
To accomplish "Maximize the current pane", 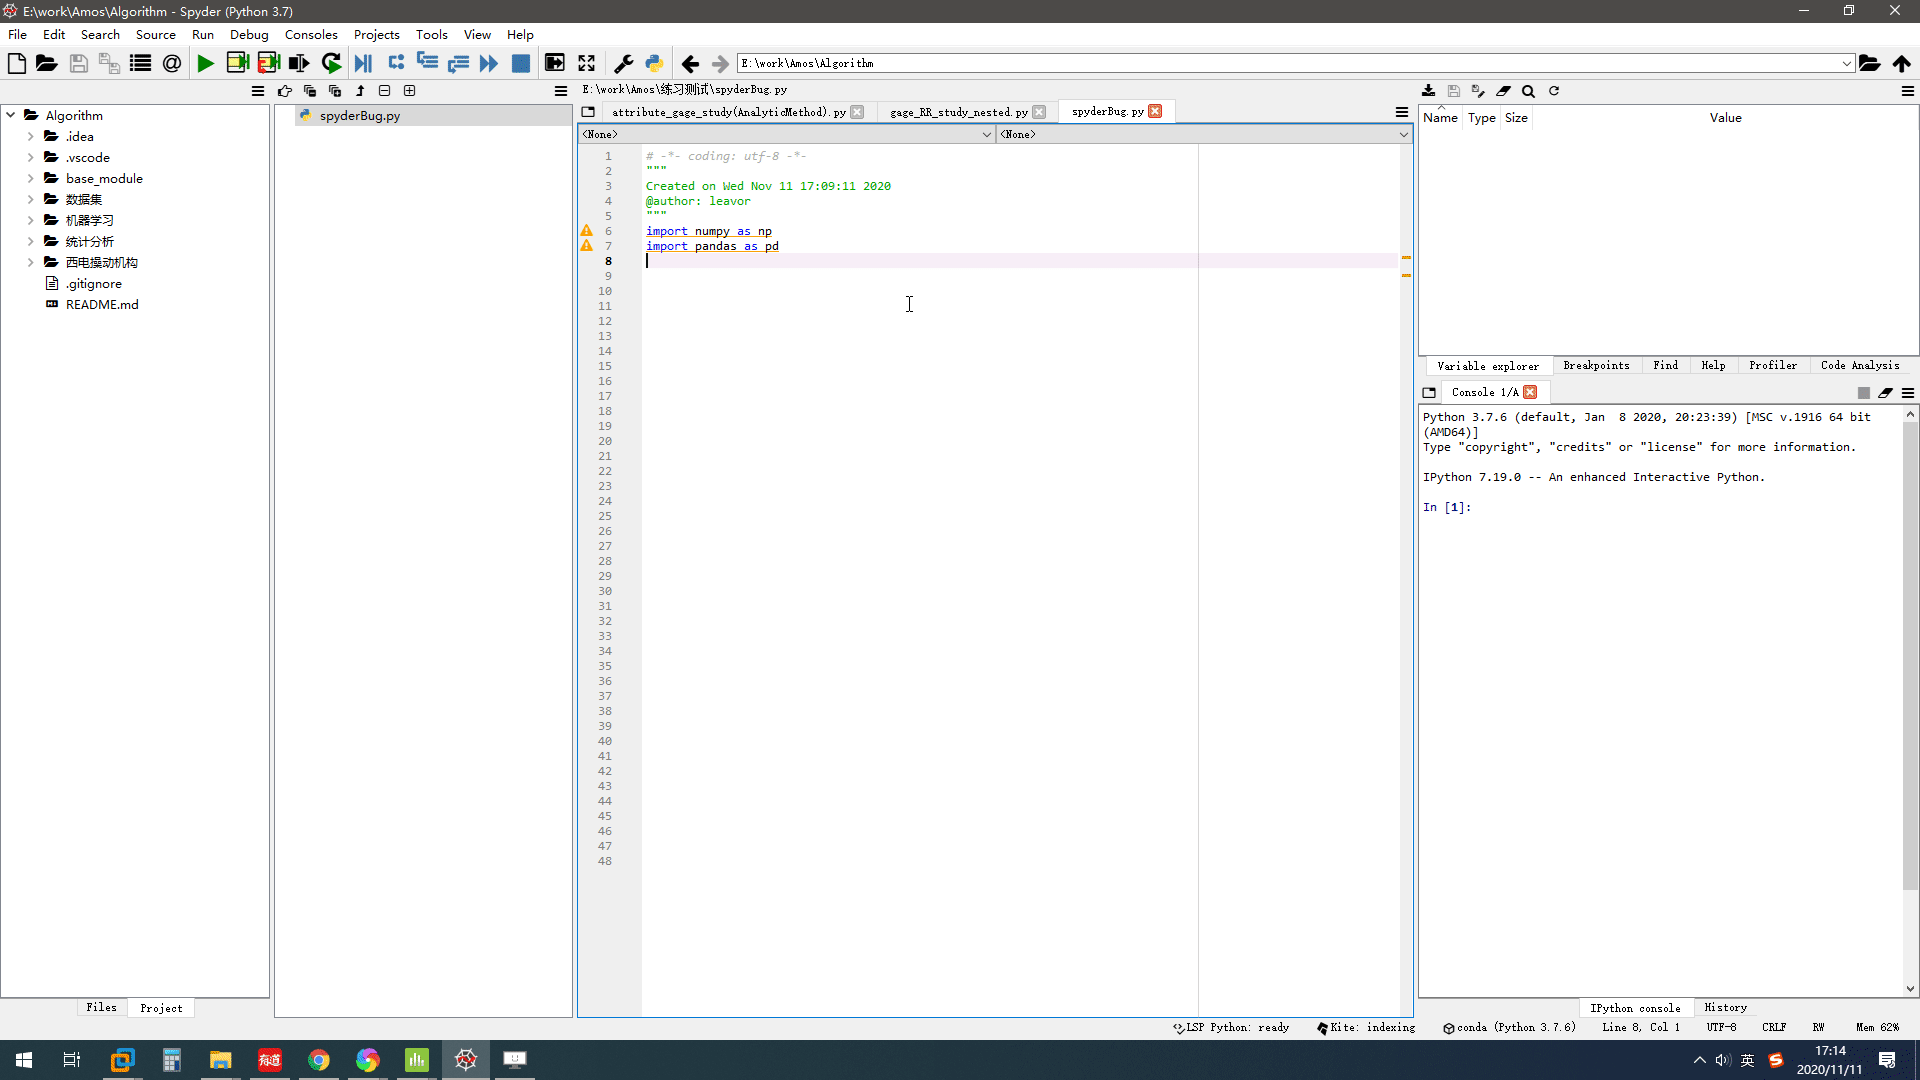I will (x=587, y=63).
